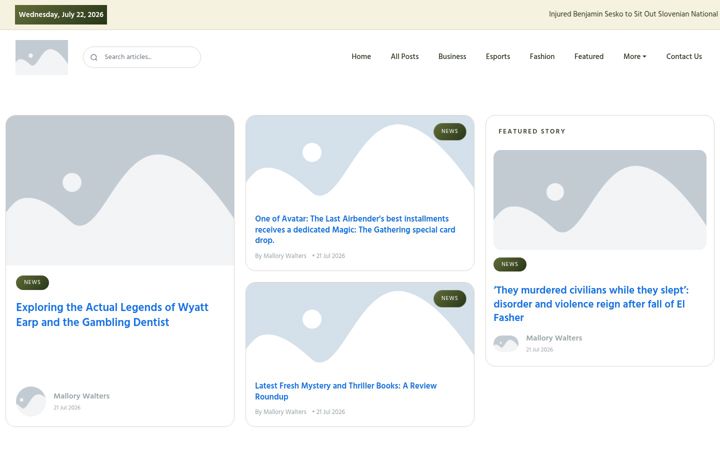This screenshot has width=720, height=450.
Task: Open the Wyatt Earp and Gambling Dentist article
Action: pos(112,315)
